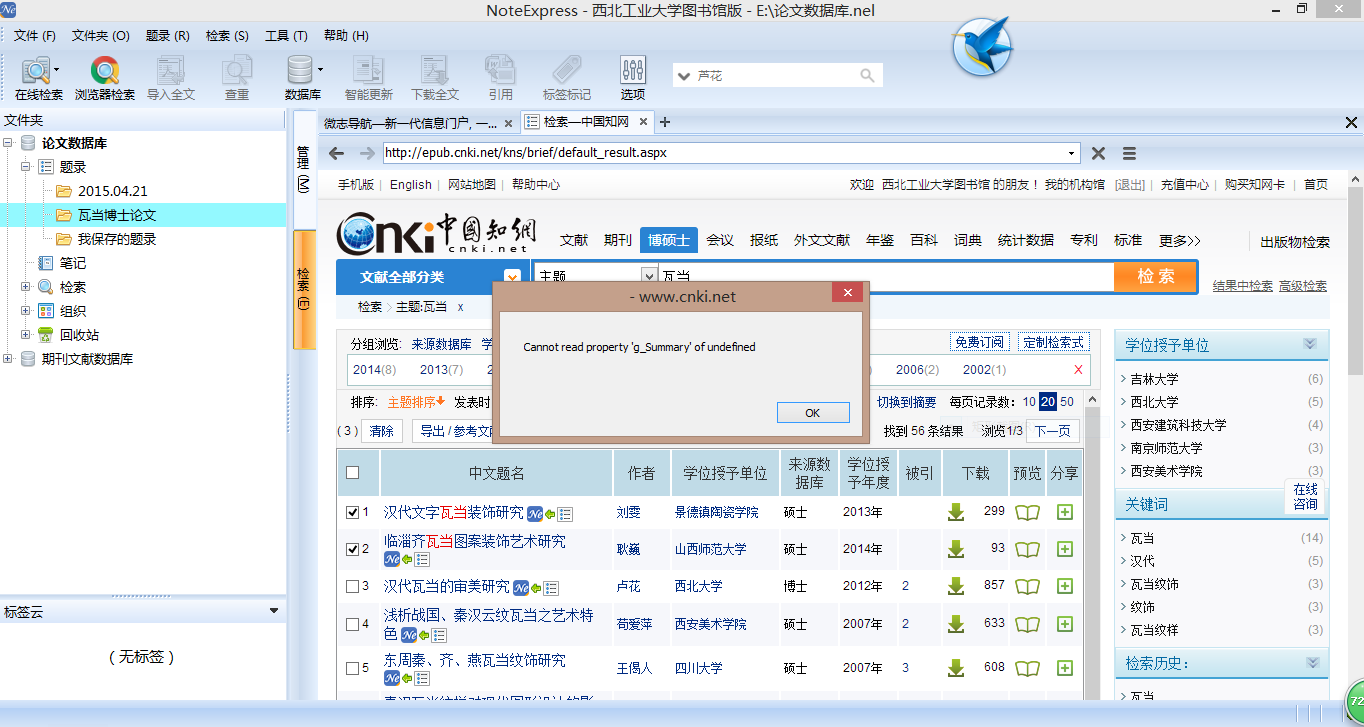This screenshot has width=1364, height=727.
Task: Select the 博硕士 CNKI category tab
Action: click(x=669, y=240)
